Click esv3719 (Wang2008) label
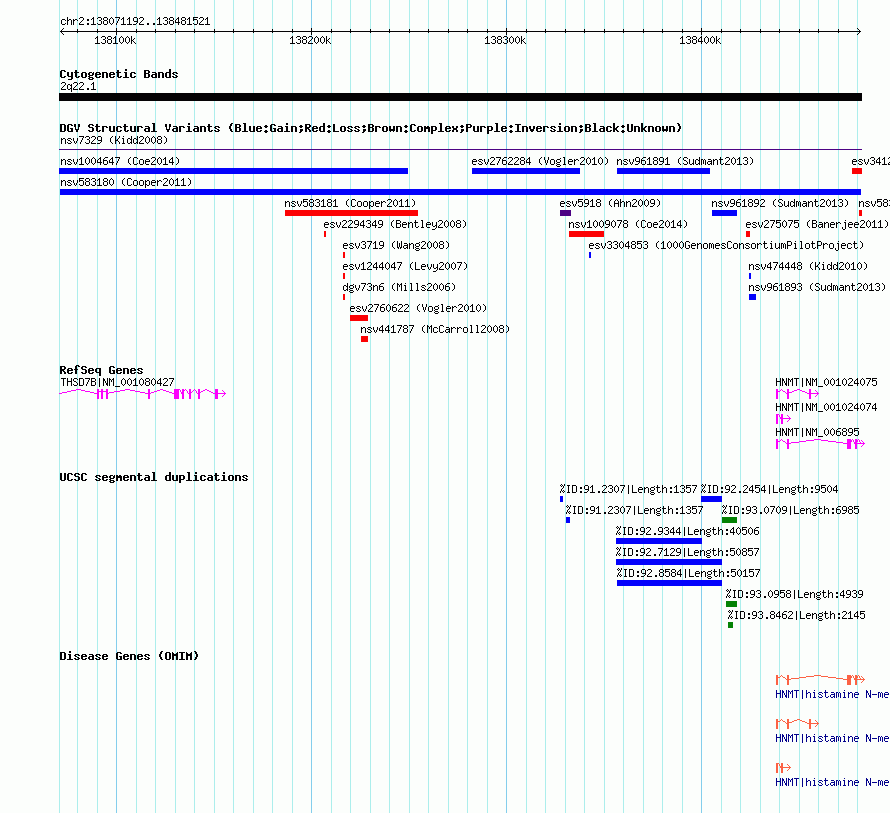Viewport: 890px width, 813px height. pos(396,245)
